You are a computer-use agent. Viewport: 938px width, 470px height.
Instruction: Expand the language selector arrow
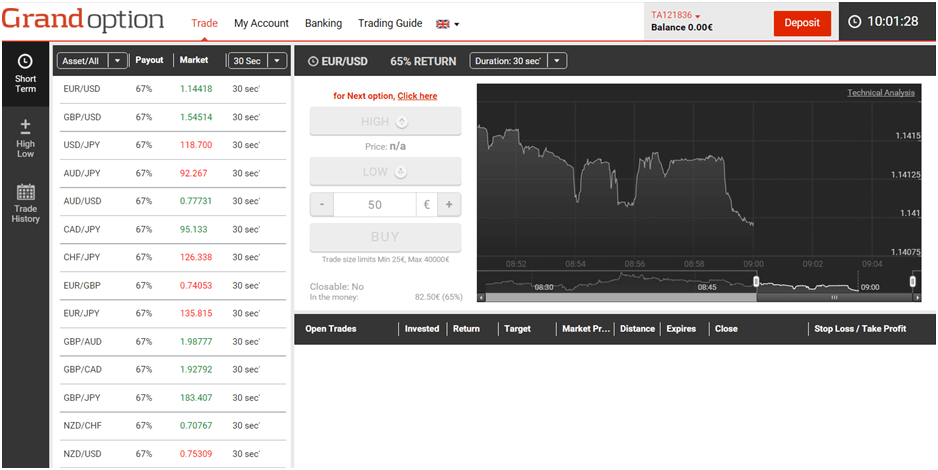pyautogui.click(x=457, y=25)
